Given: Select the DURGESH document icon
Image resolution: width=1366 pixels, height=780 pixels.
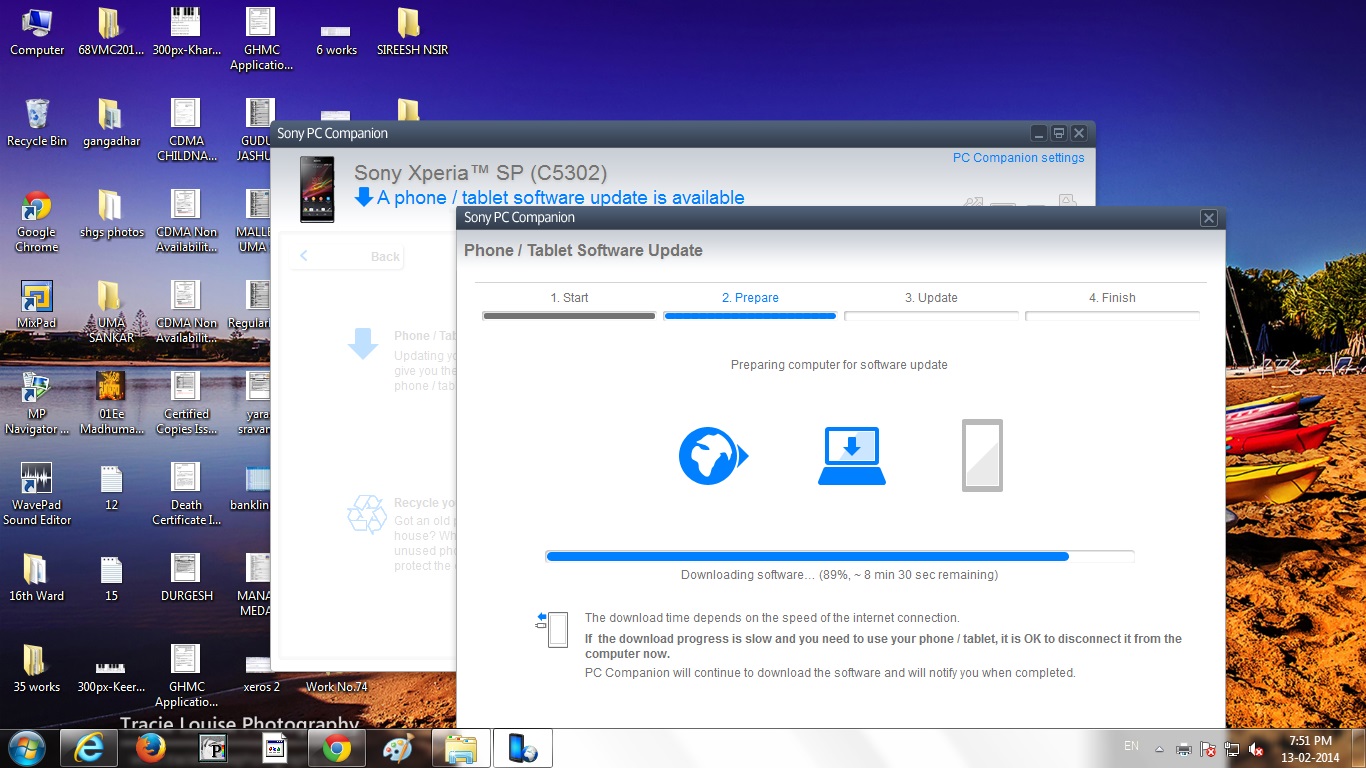Looking at the screenshot, I should point(186,577).
